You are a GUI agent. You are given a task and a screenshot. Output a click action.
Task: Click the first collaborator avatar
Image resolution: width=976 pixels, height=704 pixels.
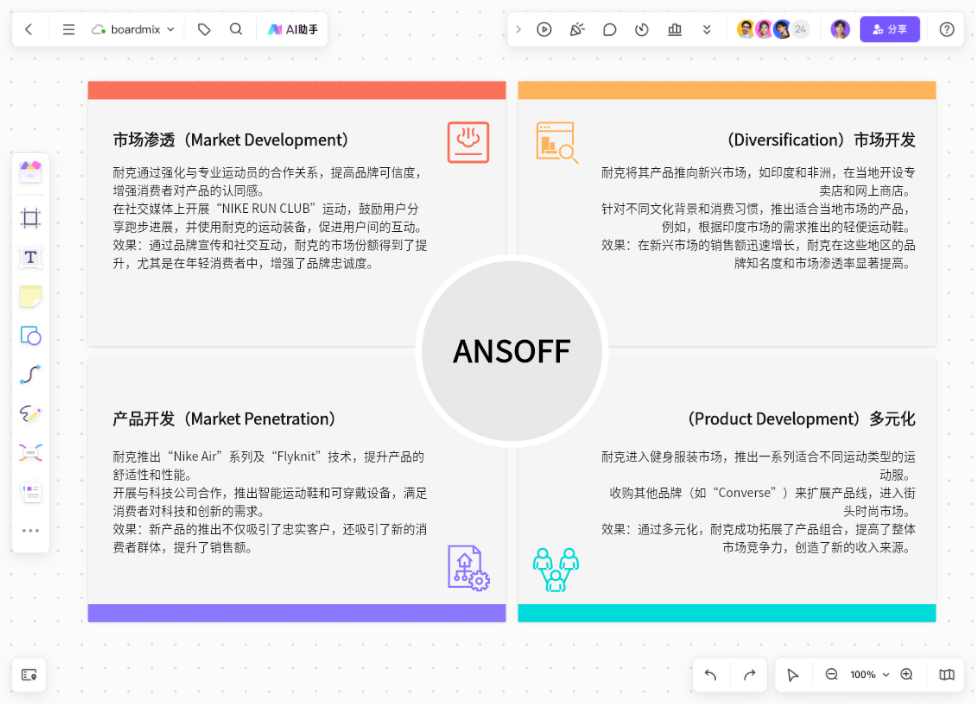[746, 29]
